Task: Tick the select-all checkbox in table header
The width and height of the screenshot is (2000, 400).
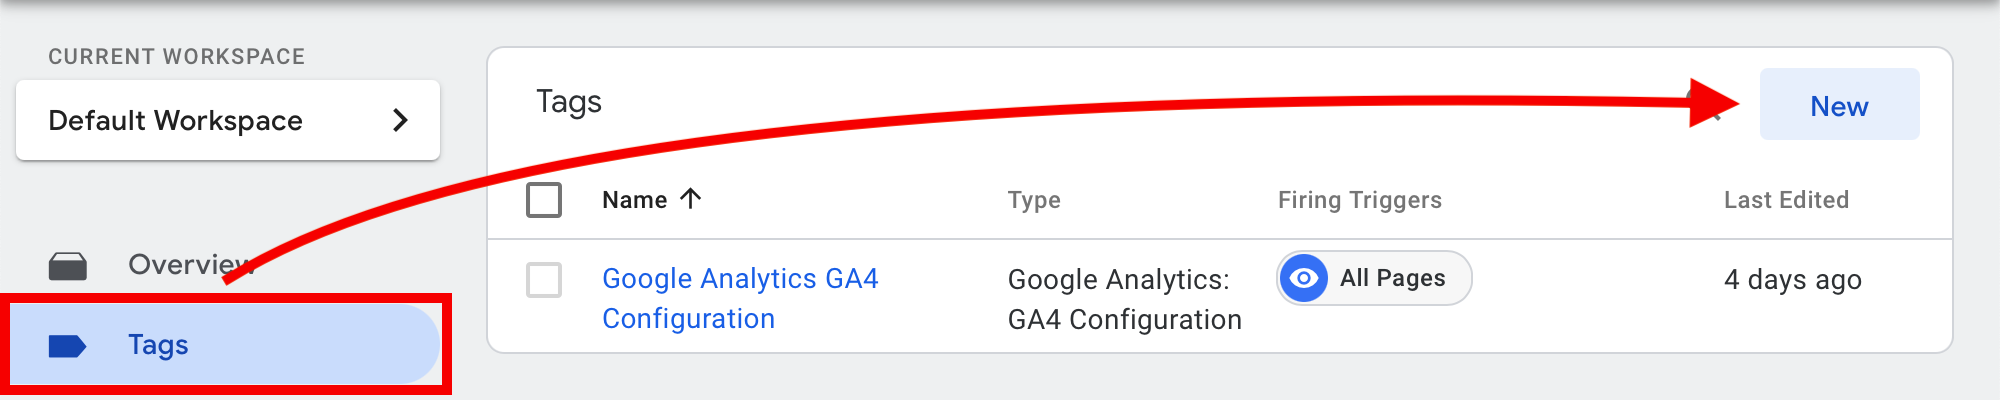Action: pyautogui.click(x=544, y=200)
